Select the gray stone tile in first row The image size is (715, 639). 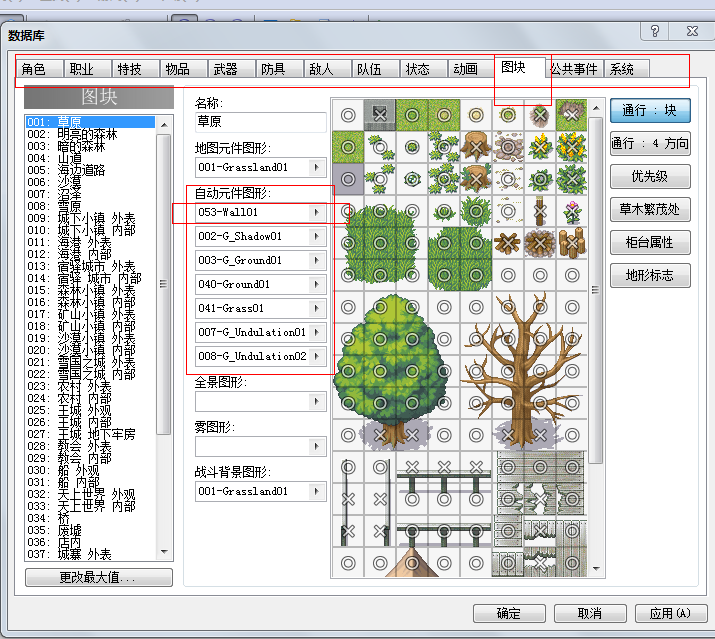point(380,115)
